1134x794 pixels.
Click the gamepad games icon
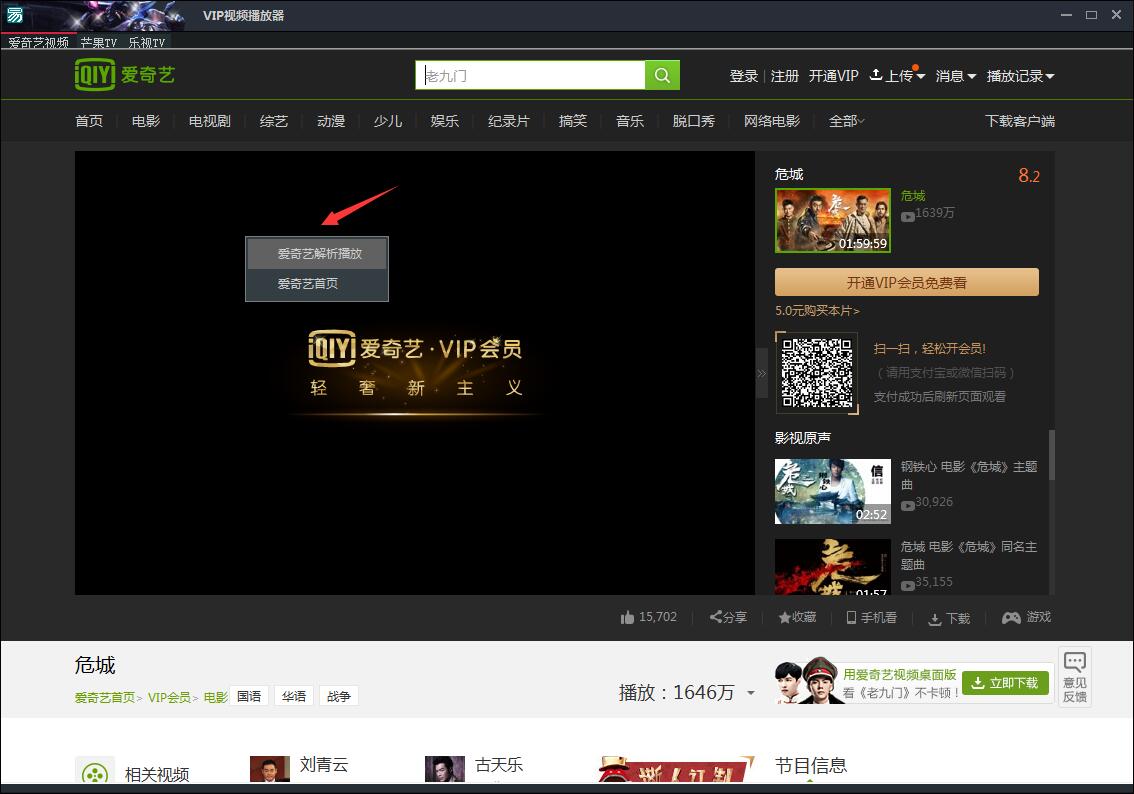1011,618
